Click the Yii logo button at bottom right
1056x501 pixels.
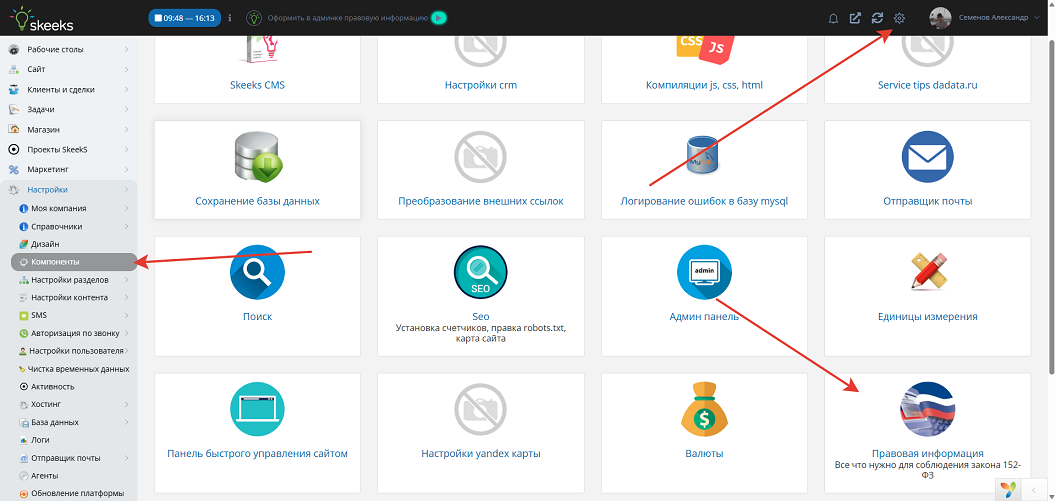(x=1008, y=489)
